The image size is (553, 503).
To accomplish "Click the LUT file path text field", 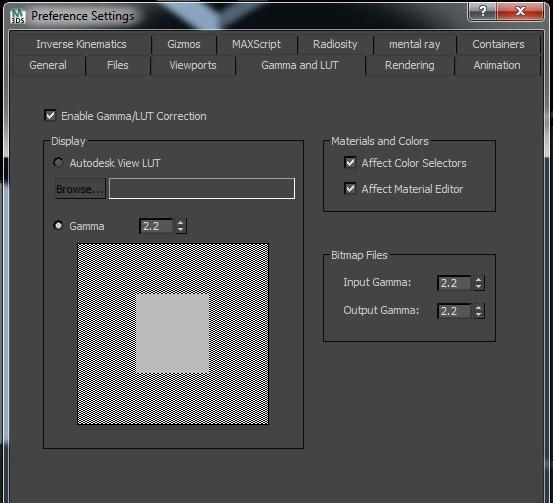I will (202, 188).
